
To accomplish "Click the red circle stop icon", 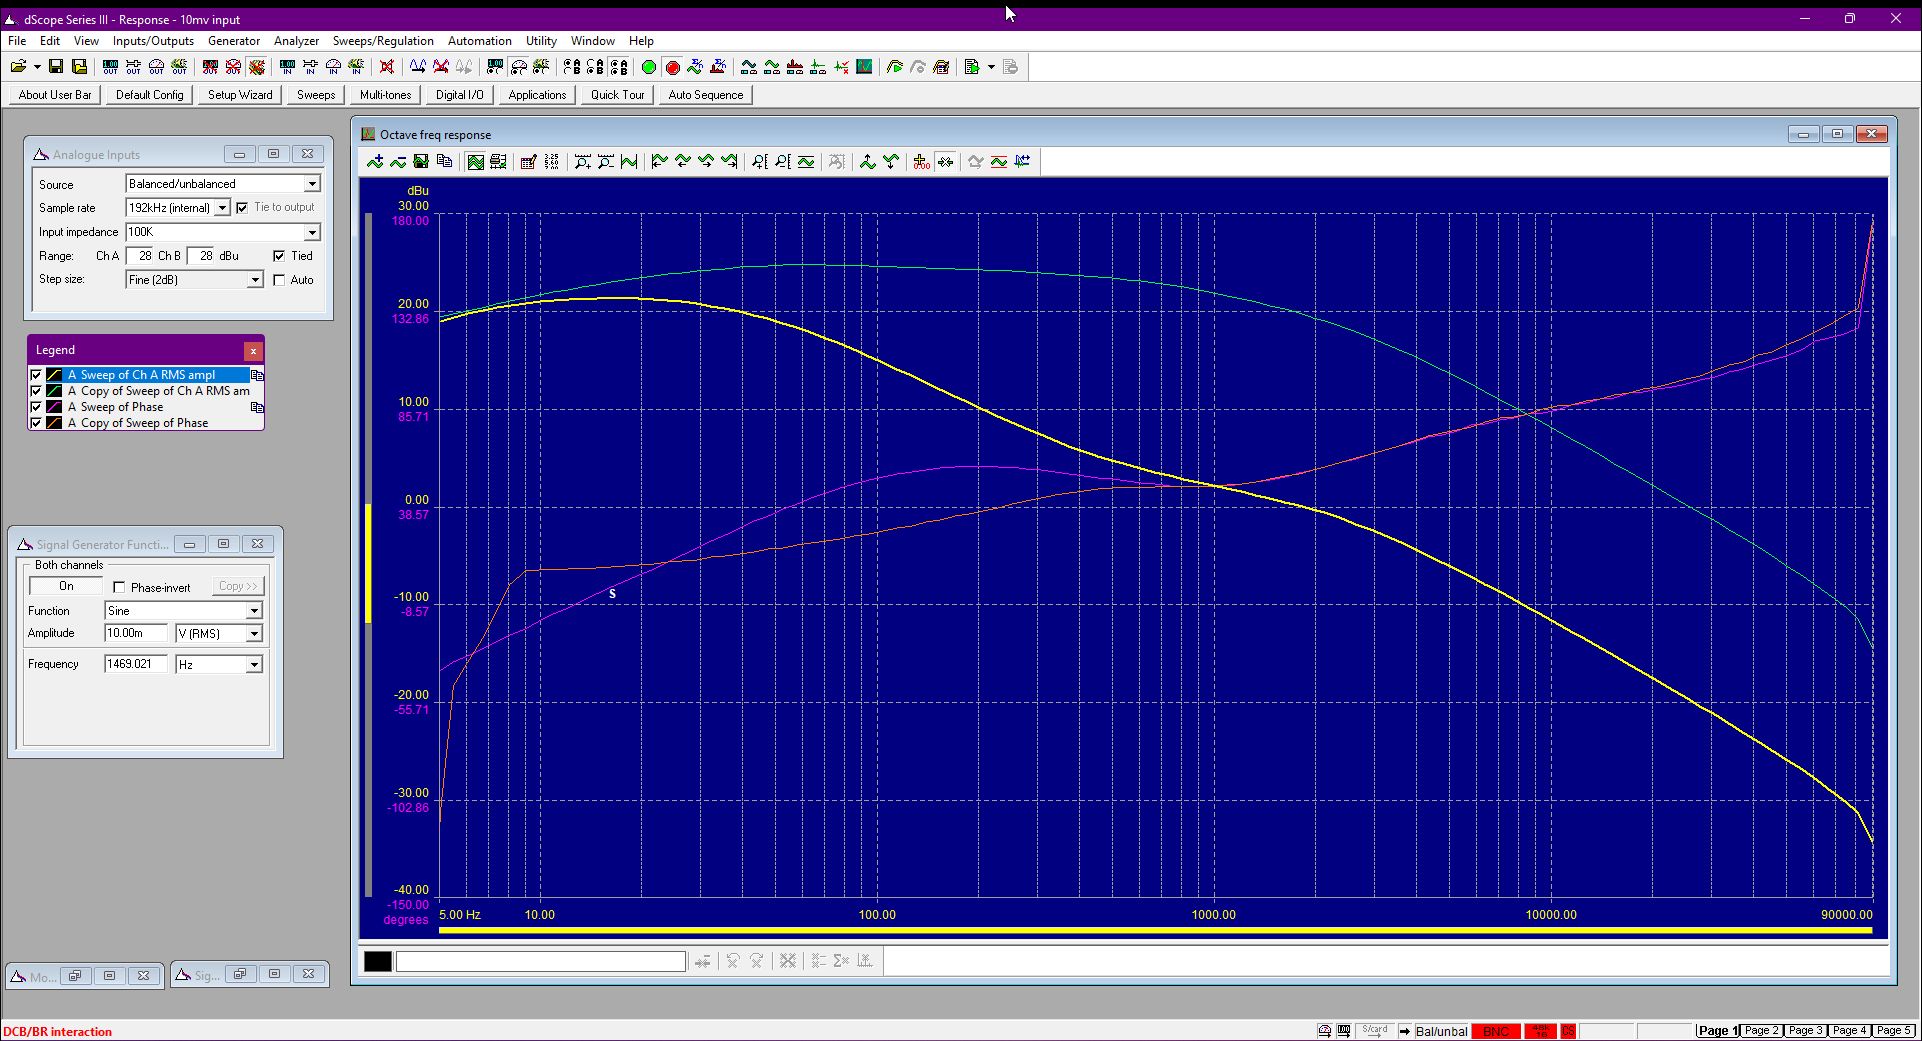I will coord(672,67).
